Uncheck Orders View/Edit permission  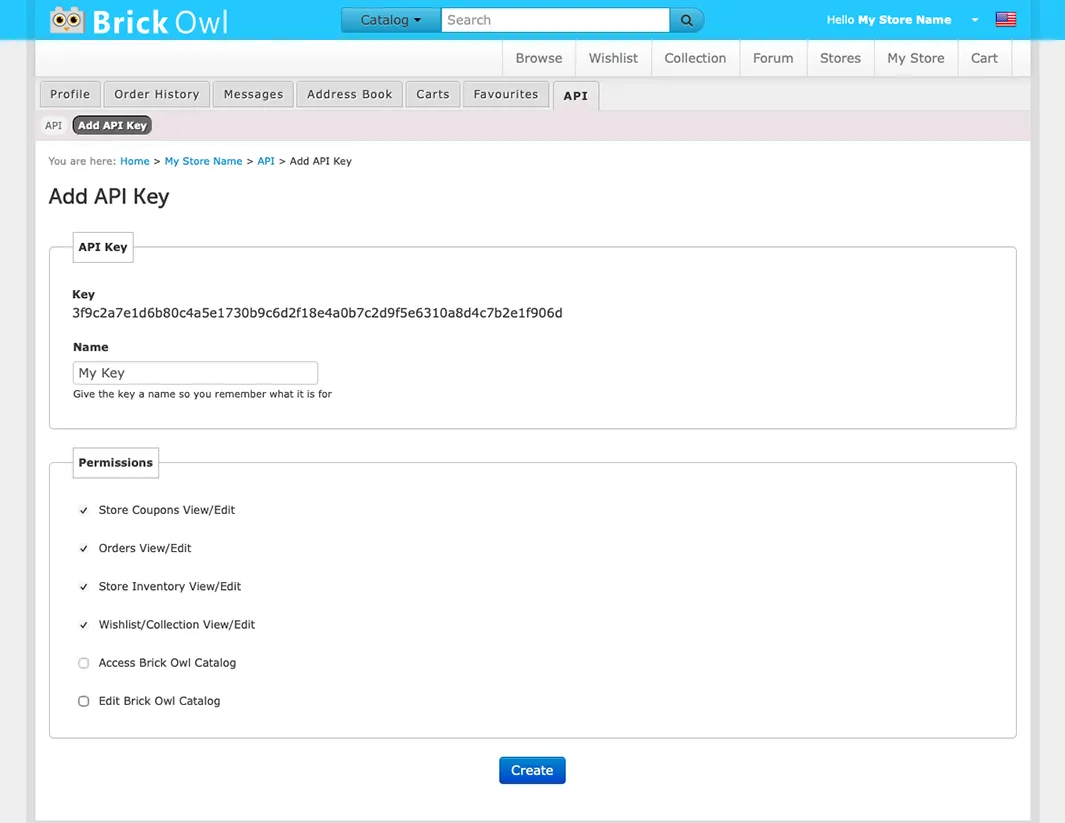84,548
